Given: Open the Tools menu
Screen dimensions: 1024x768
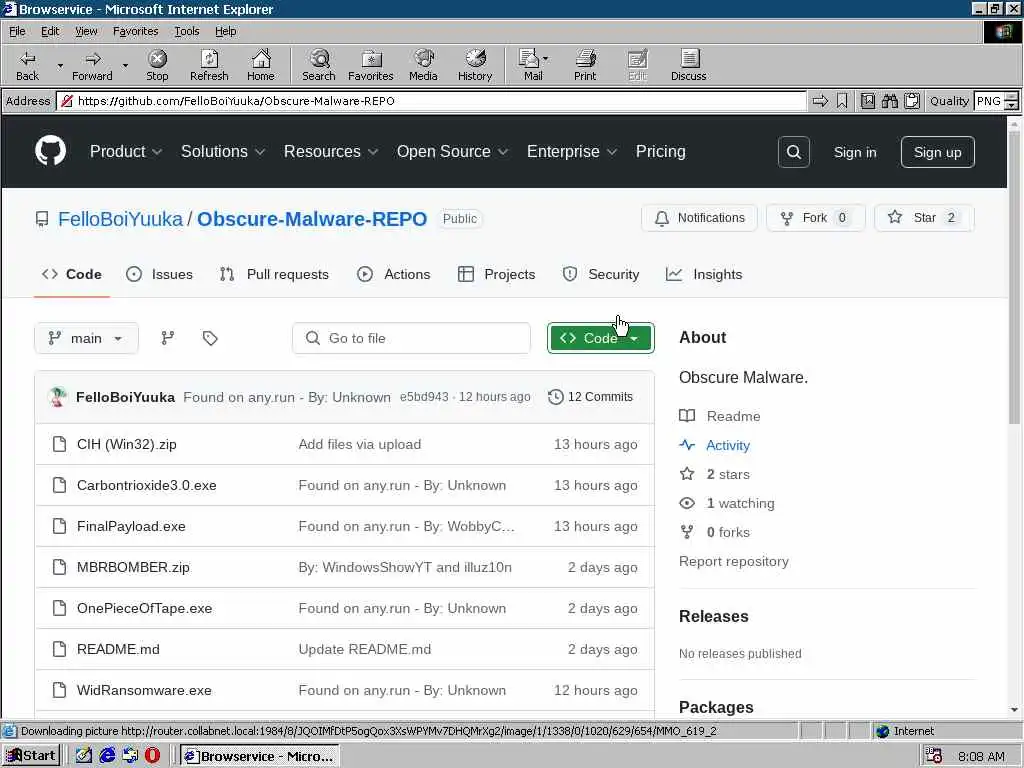Looking at the screenshot, I should [186, 31].
